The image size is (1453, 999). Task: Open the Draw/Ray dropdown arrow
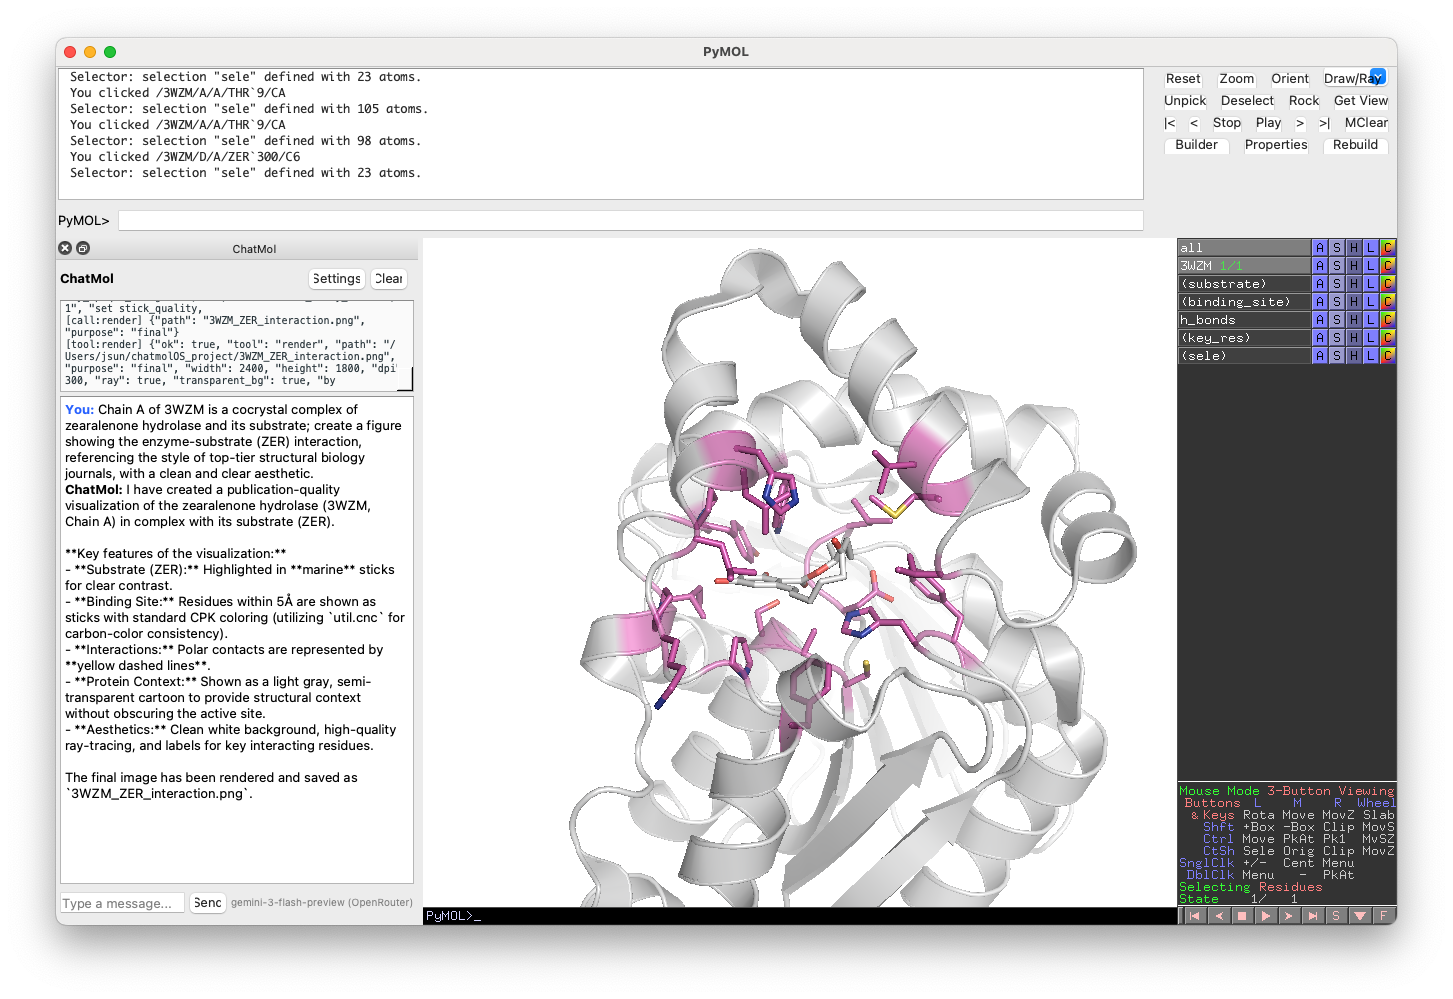pyautogui.click(x=1378, y=76)
